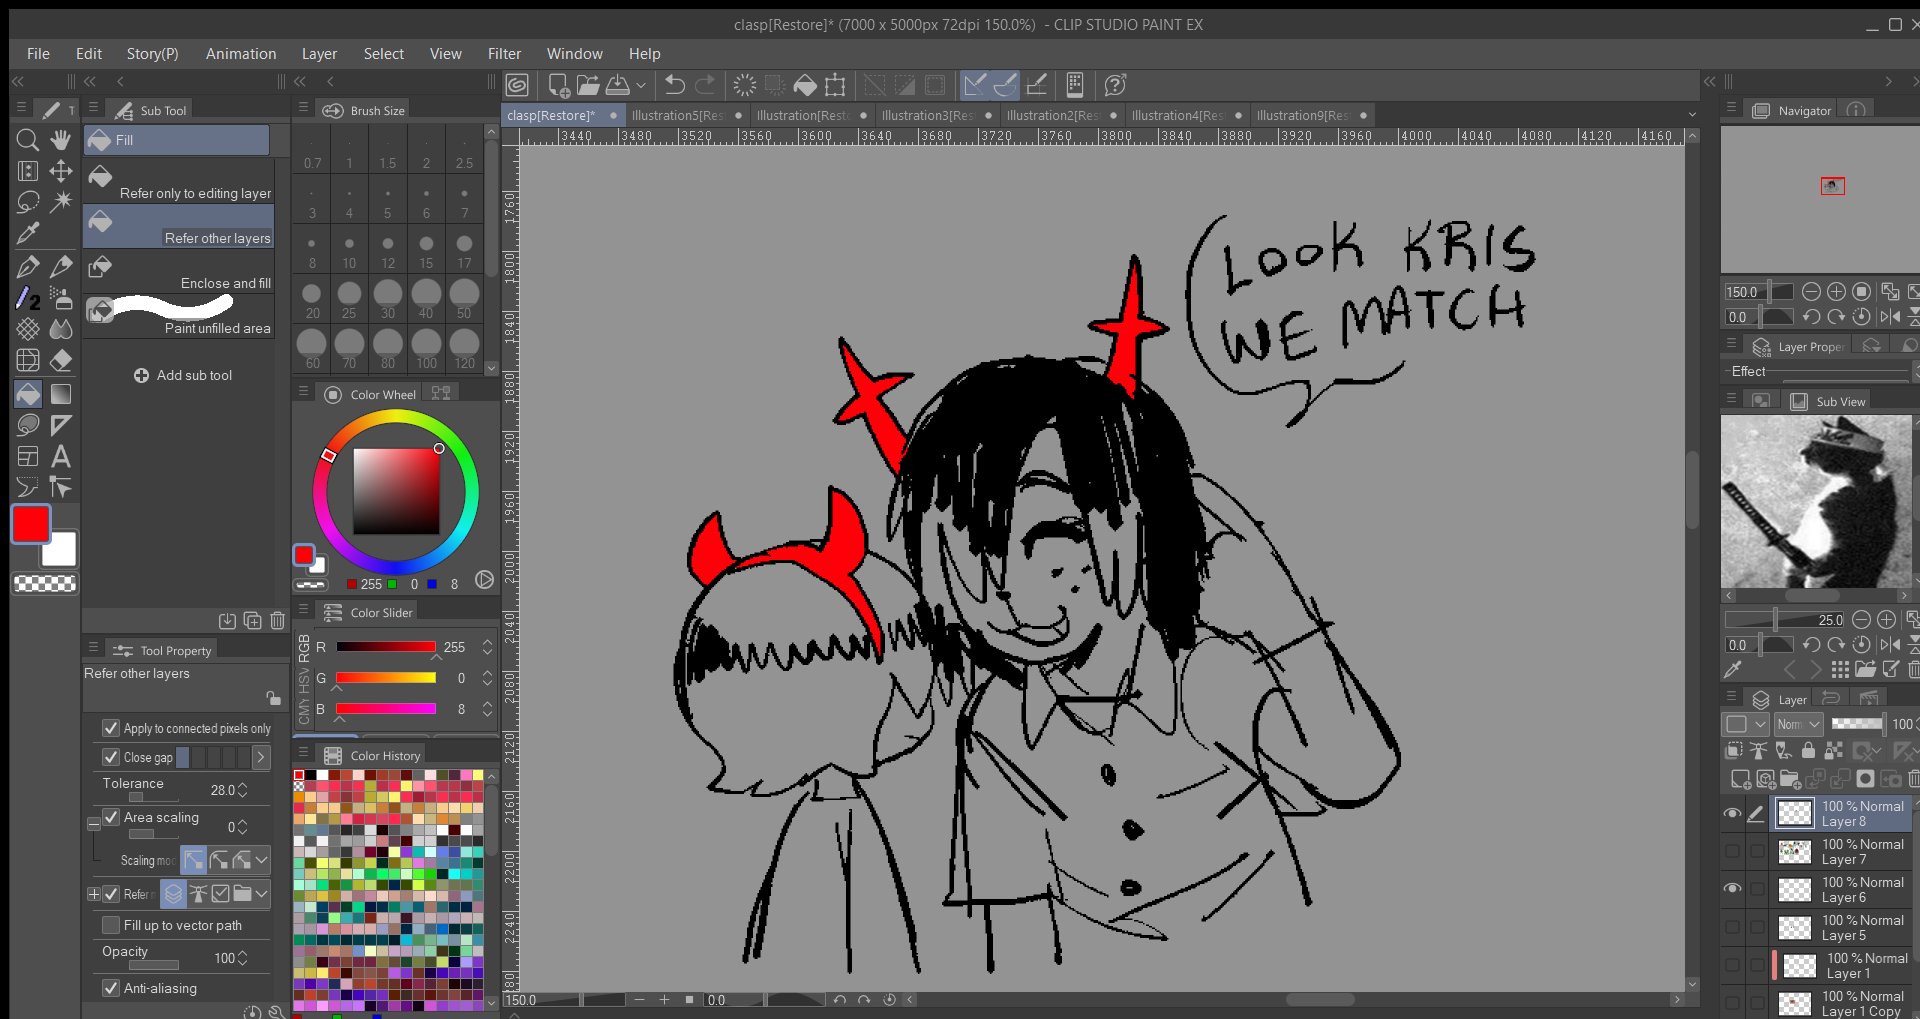The width and height of the screenshot is (1920, 1019).
Task: Delete sub tool with trash icon
Action: pos(277,621)
